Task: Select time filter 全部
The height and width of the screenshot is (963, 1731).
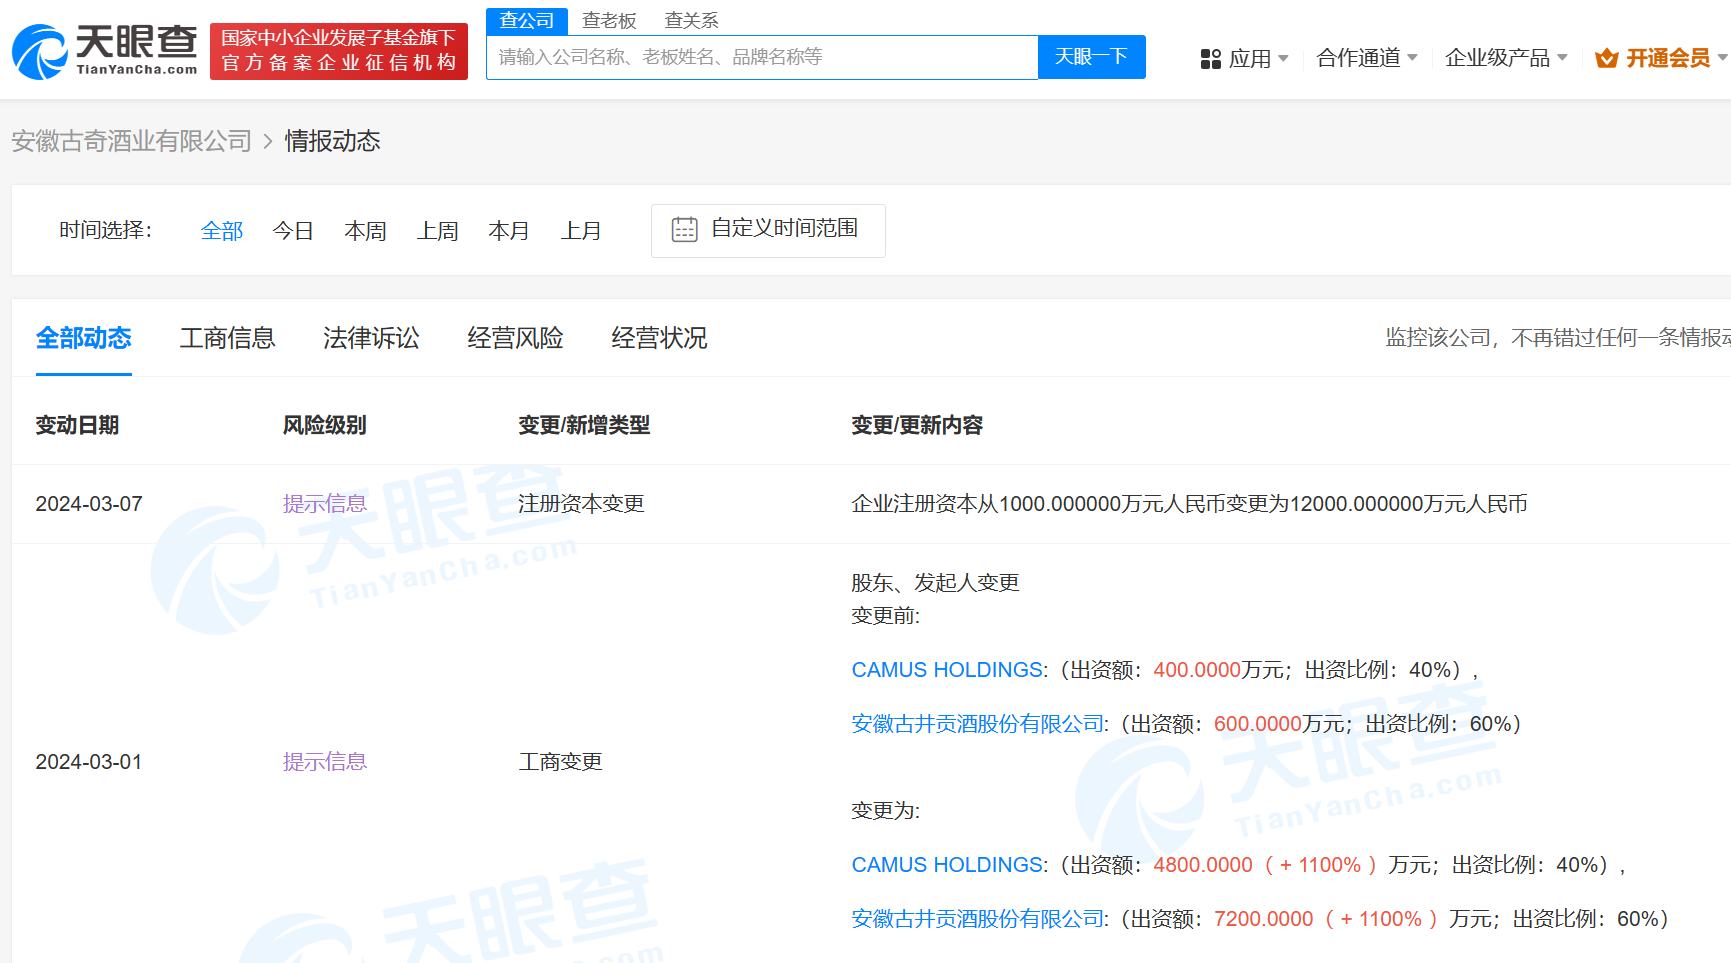Action: coord(222,231)
